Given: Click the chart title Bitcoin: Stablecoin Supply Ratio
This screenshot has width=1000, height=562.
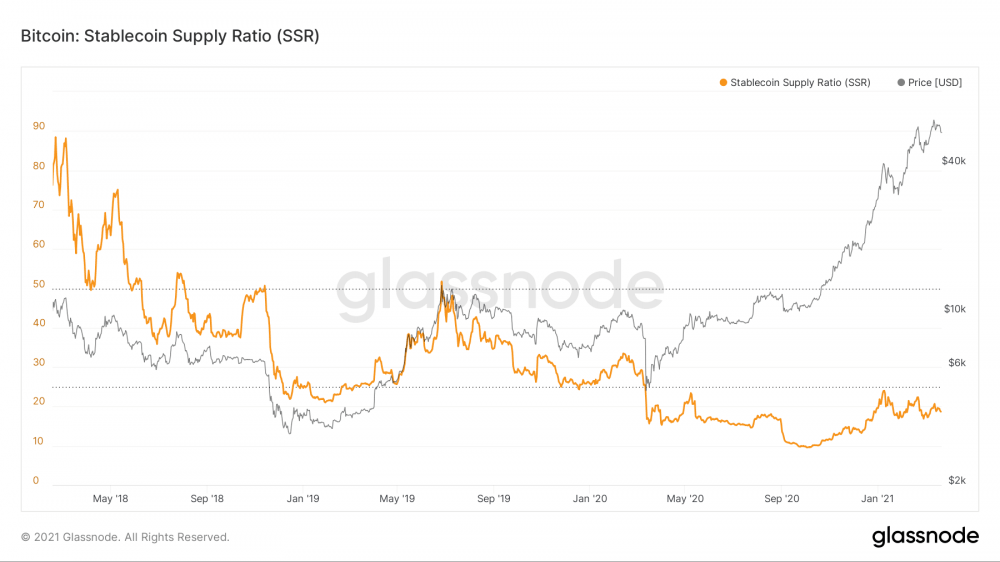Looking at the screenshot, I should 170,35.
